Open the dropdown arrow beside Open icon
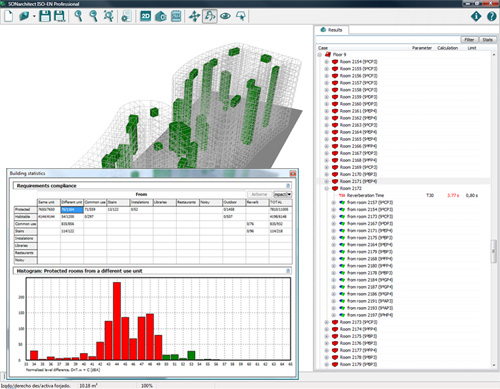This screenshot has height=389, width=500. pyautogui.click(x=34, y=16)
